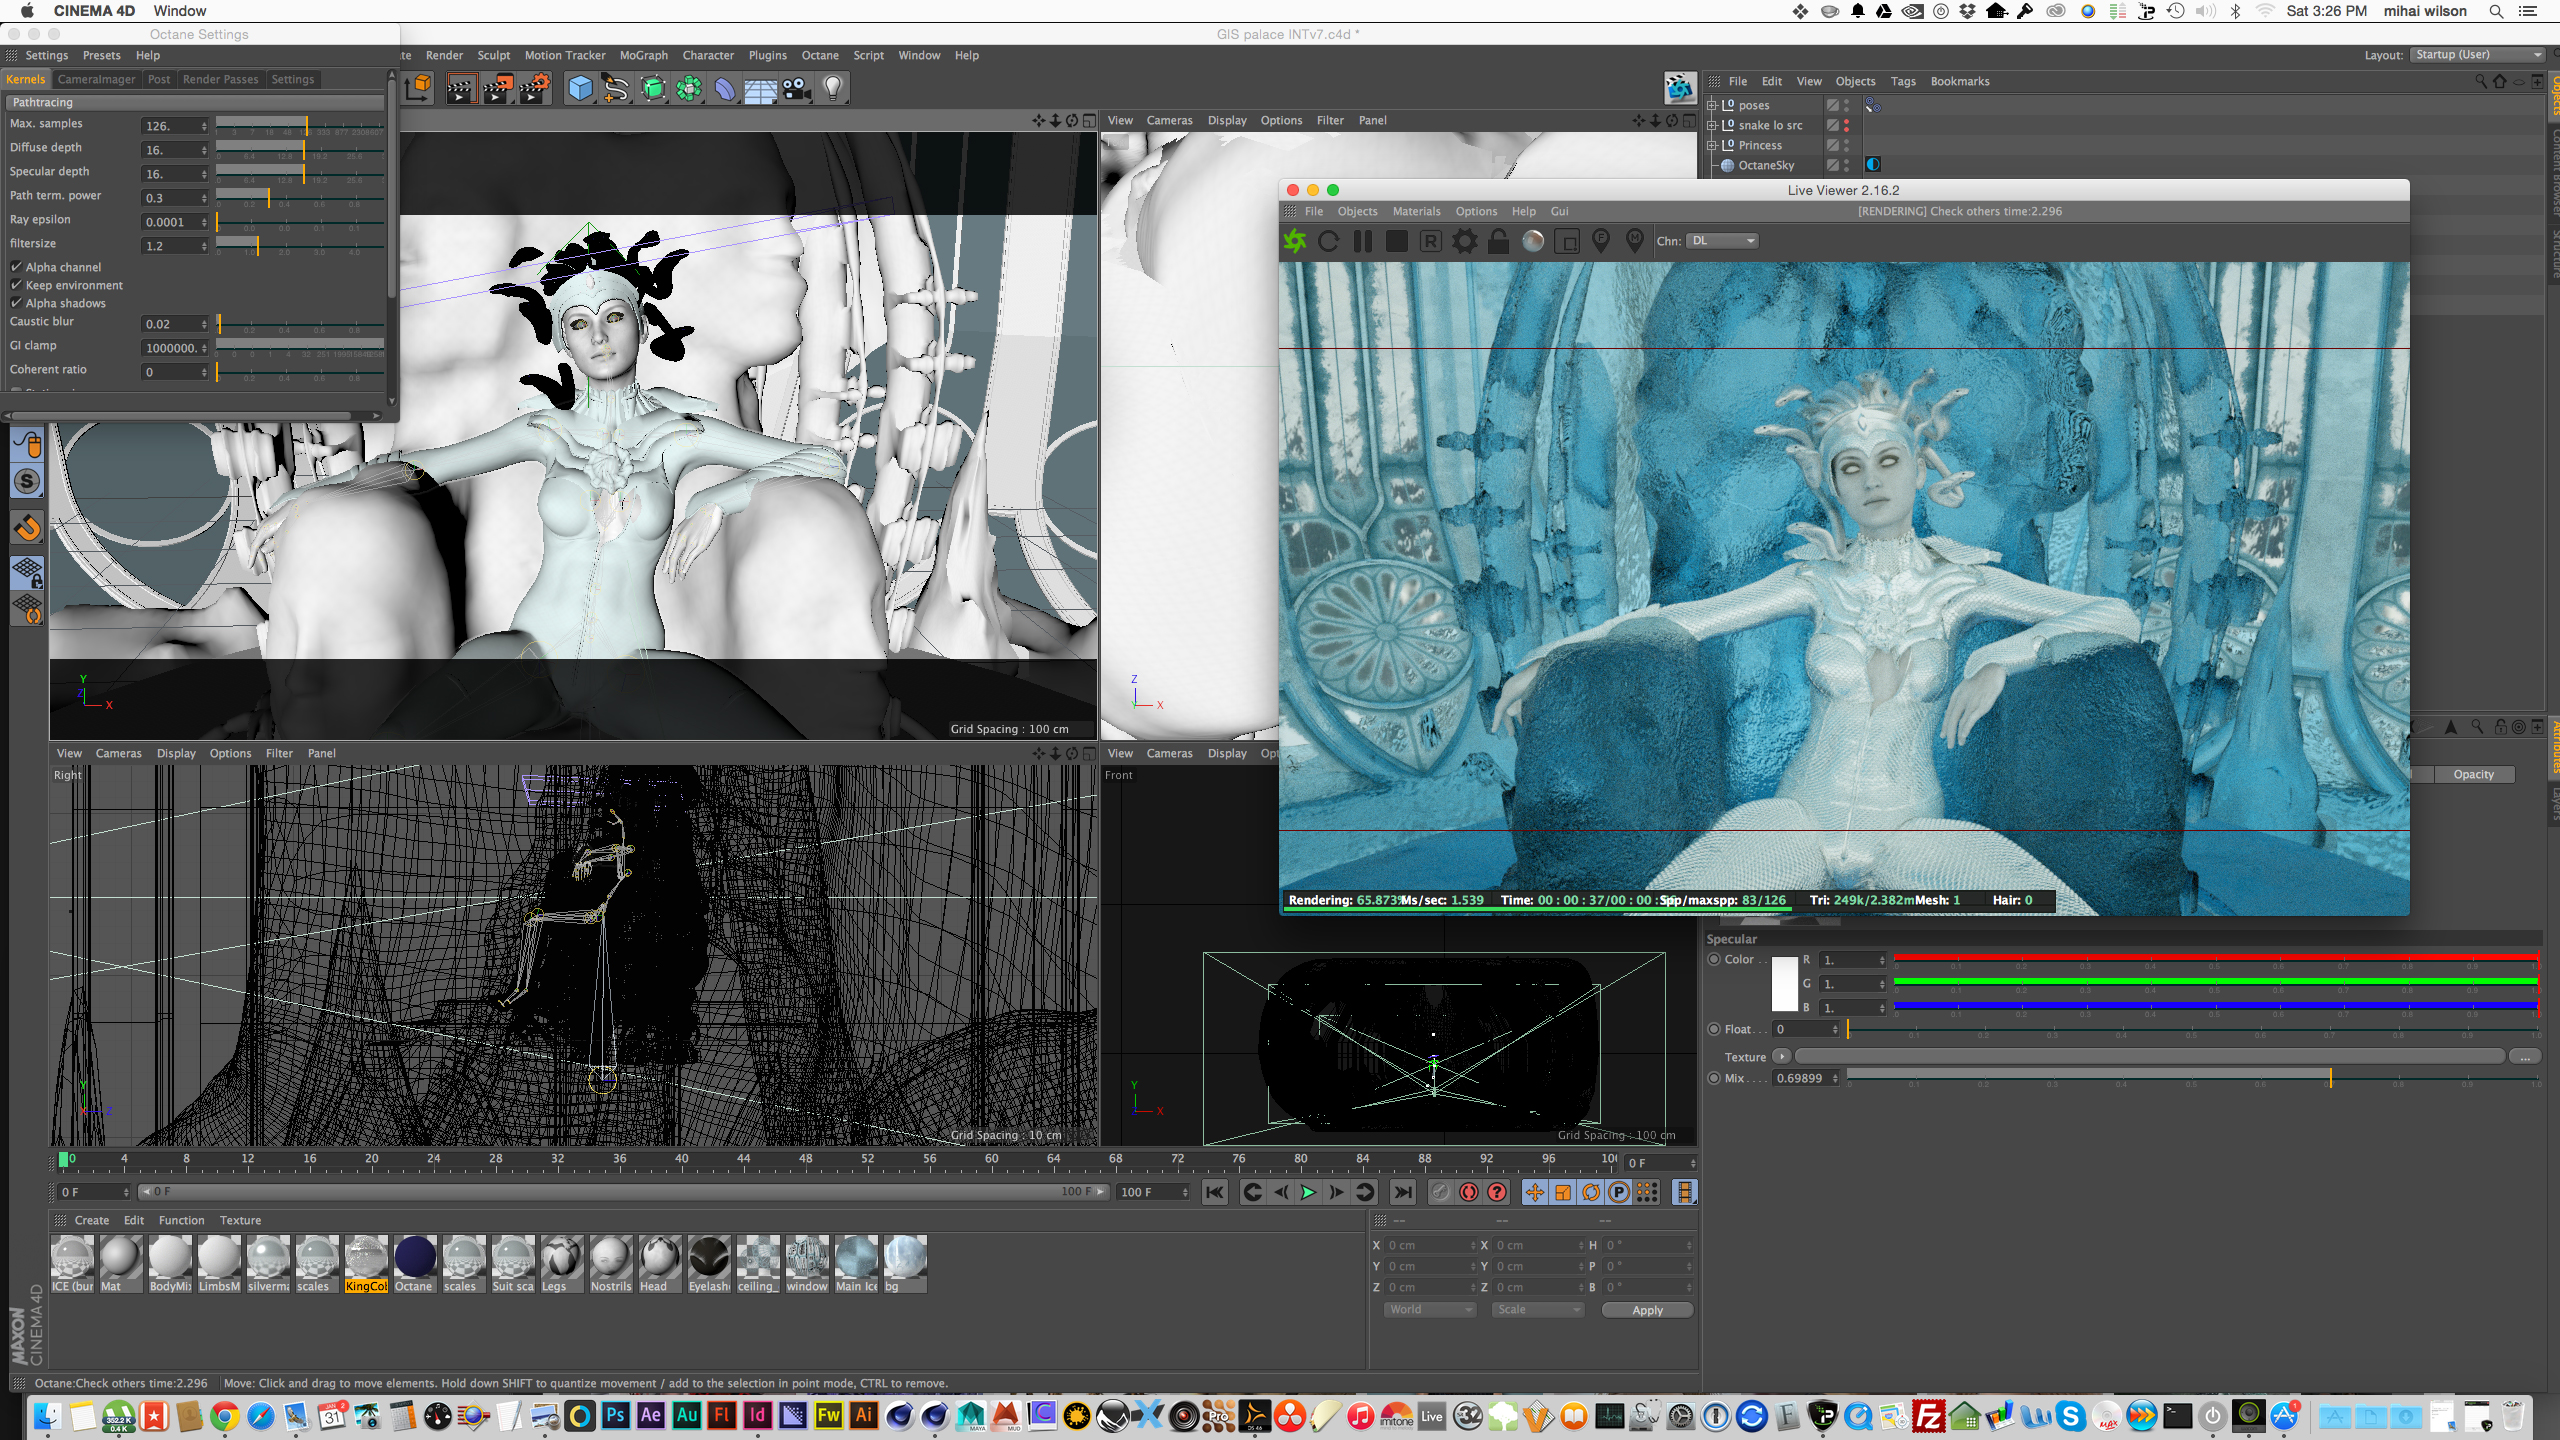The image size is (2560, 1440).
Task: Open Bookmarks in Object Manager
Action: point(1960,81)
